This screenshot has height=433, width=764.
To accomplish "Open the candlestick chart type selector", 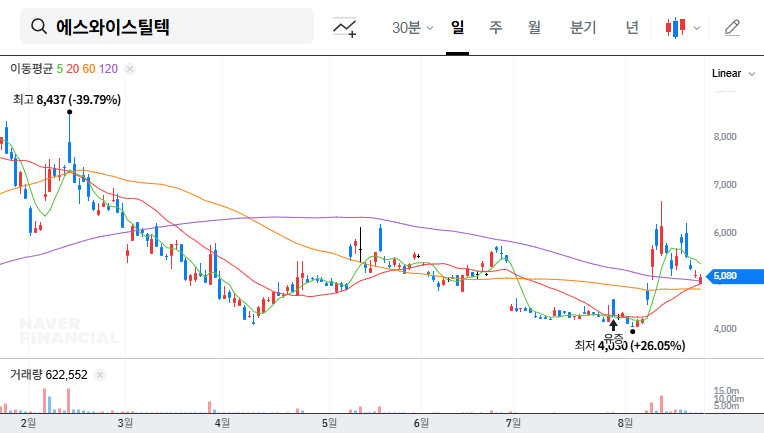I will pyautogui.click(x=675, y=27).
